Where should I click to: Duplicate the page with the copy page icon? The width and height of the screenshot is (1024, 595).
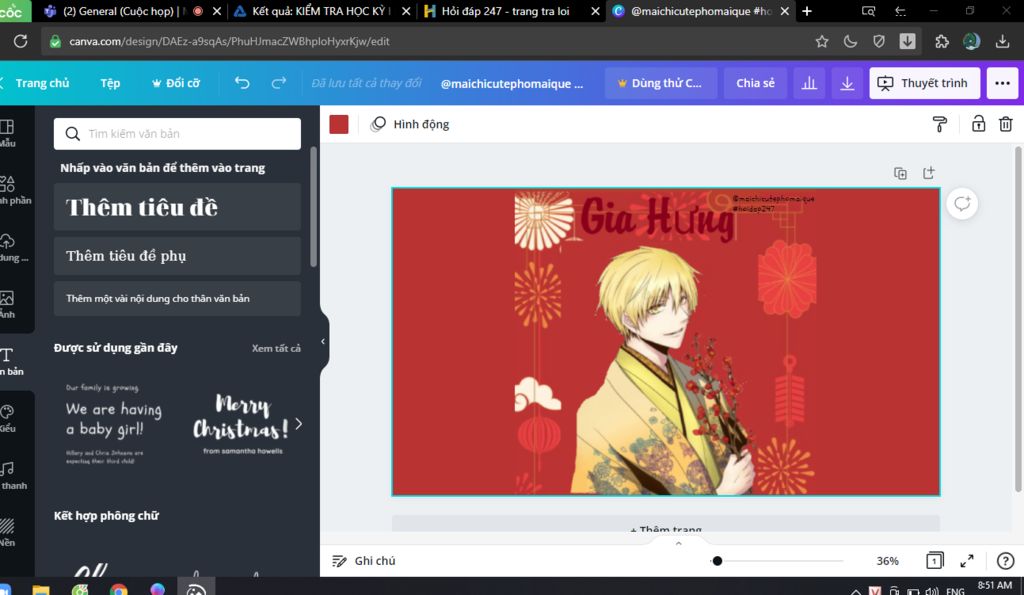tap(900, 173)
